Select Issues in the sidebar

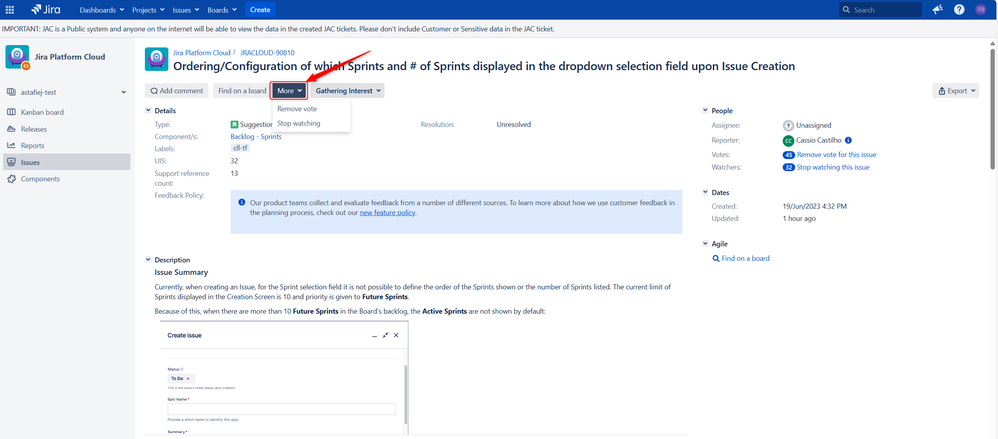point(67,162)
